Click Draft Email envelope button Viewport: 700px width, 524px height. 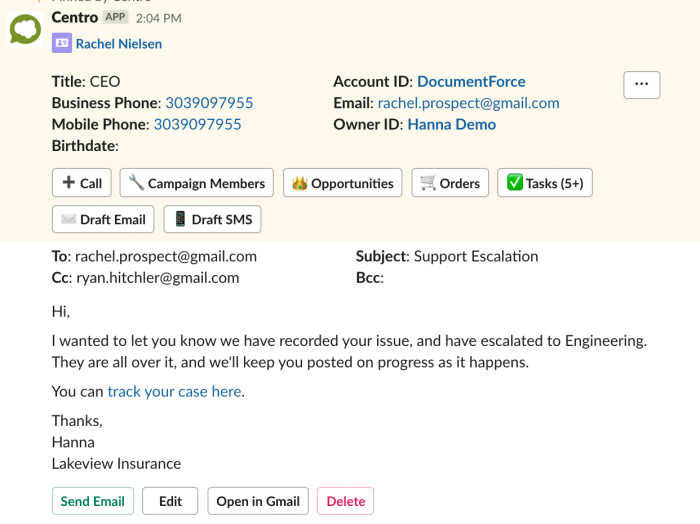(103, 219)
